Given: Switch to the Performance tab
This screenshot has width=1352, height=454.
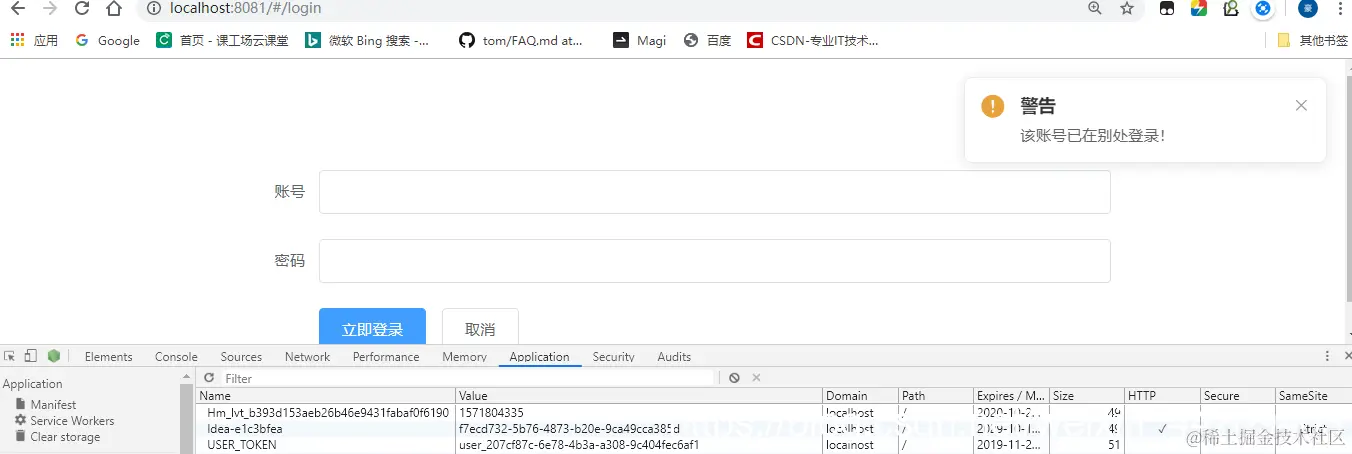Looking at the screenshot, I should point(386,357).
